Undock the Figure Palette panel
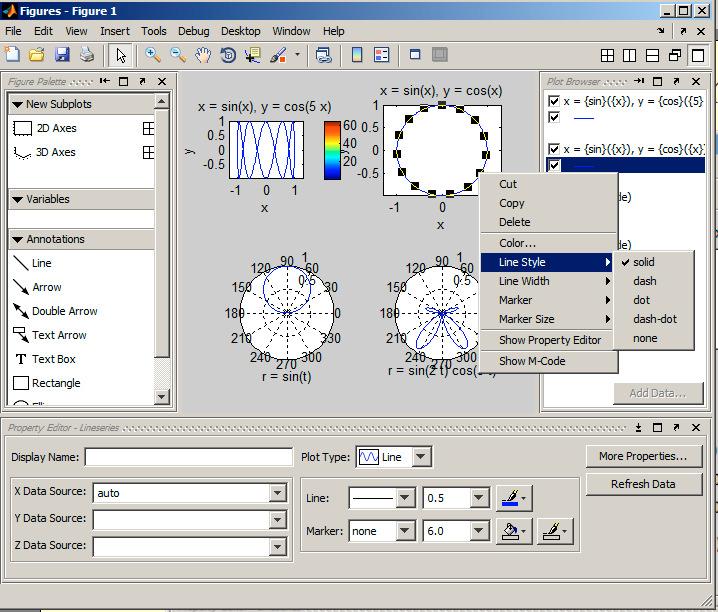The image size is (718, 612). (142, 81)
